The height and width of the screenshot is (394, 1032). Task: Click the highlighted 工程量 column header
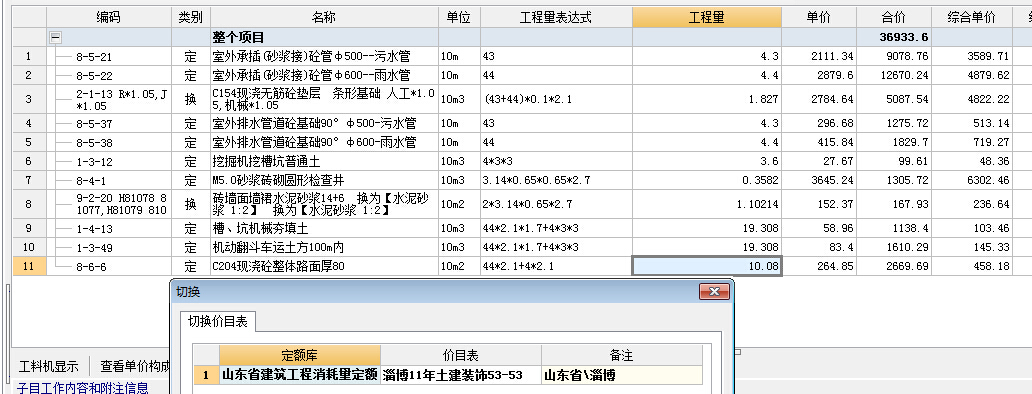click(707, 18)
